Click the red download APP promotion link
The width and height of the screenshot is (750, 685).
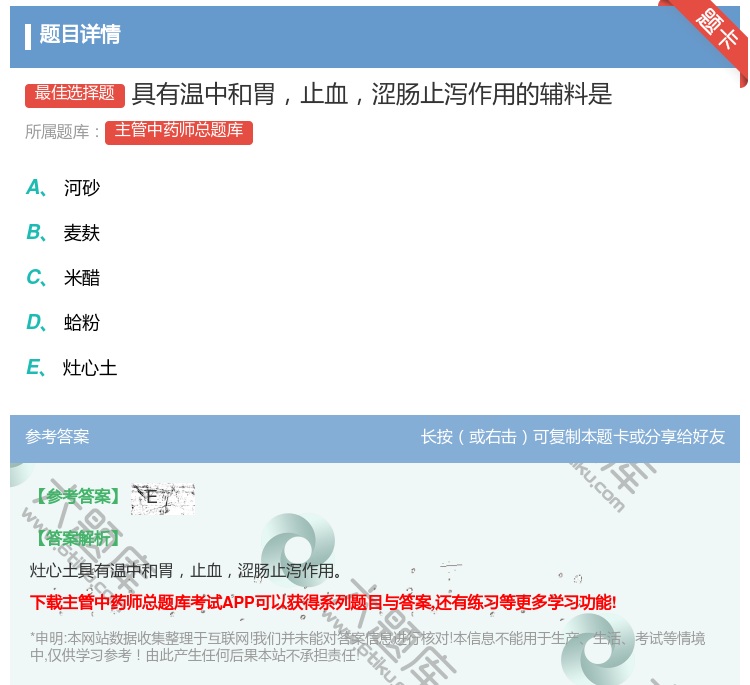323,602
